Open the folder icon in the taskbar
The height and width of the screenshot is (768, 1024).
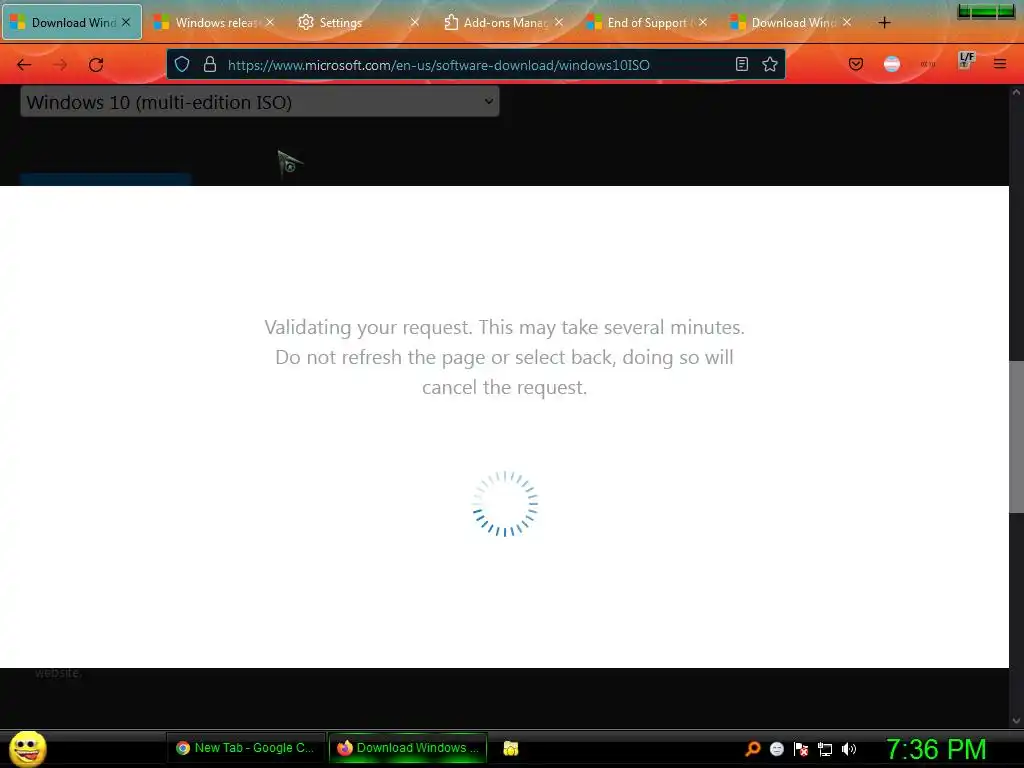511,748
